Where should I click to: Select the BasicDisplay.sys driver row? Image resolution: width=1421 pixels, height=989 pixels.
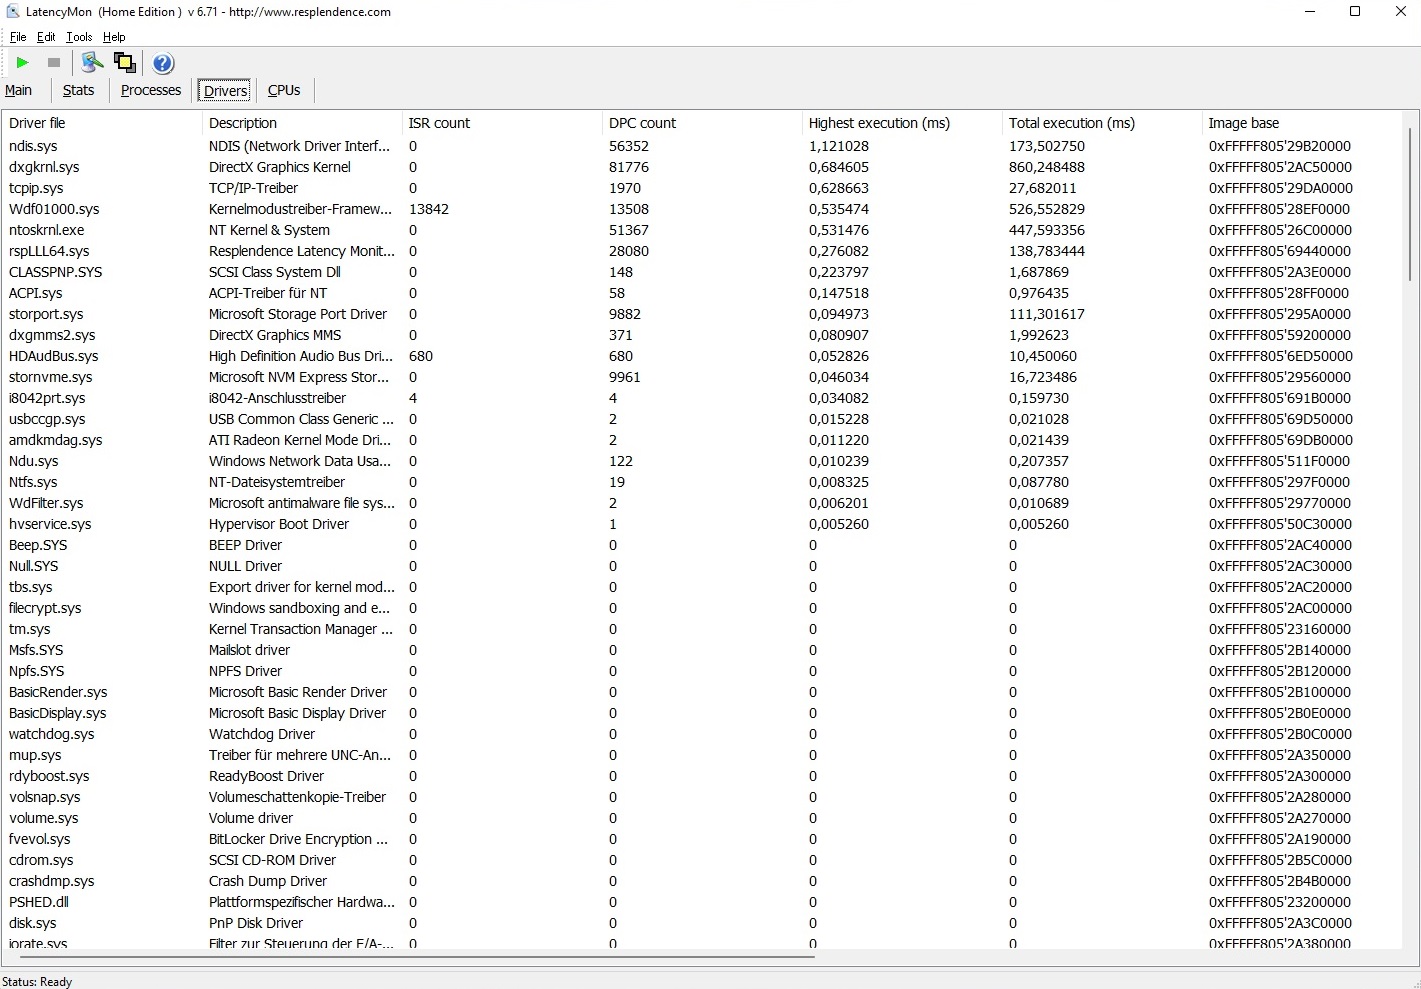click(x=702, y=713)
